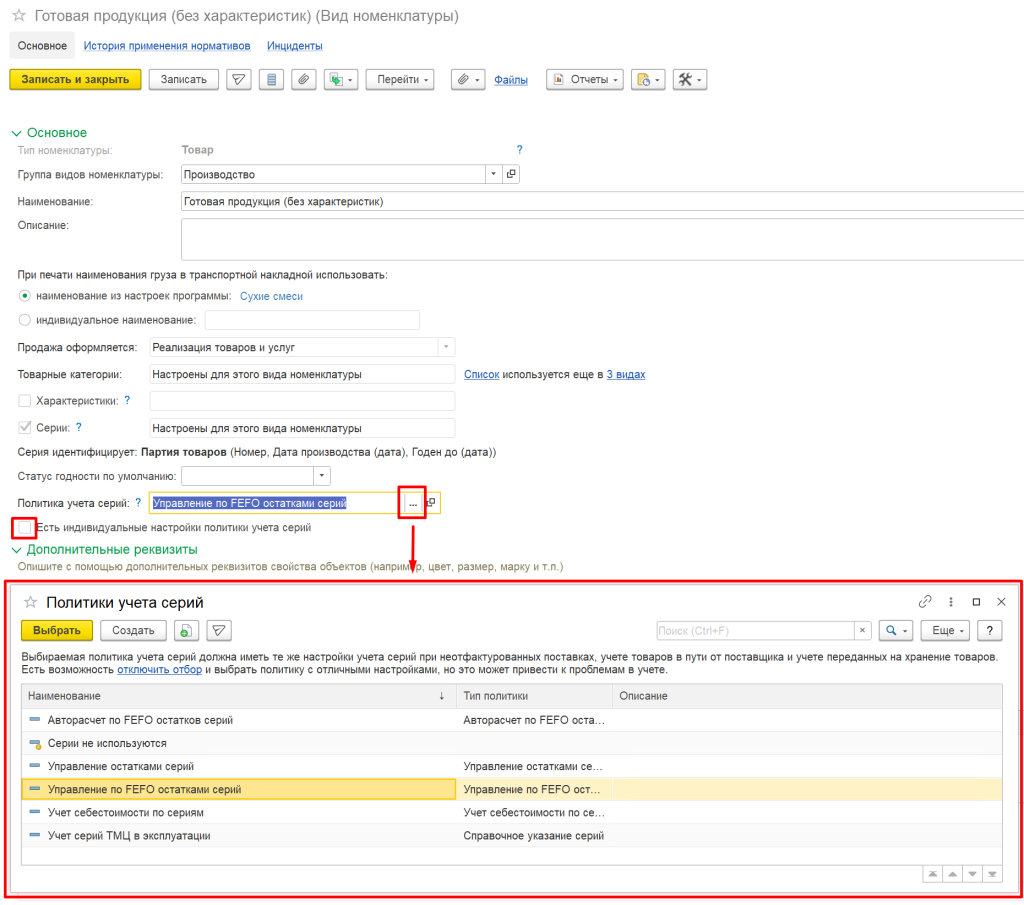Select row Серии не используются
The image size is (1024, 905).
(x=511, y=743)
